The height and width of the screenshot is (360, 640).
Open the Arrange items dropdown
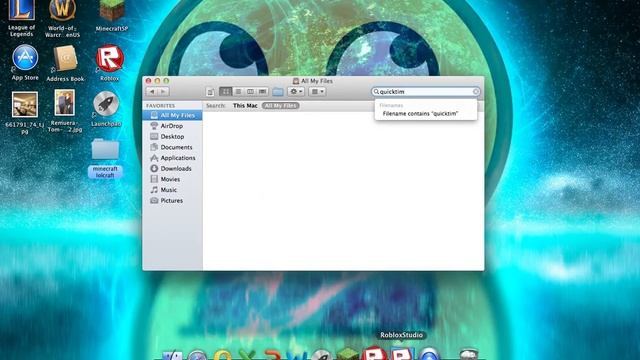coord(317,91)
